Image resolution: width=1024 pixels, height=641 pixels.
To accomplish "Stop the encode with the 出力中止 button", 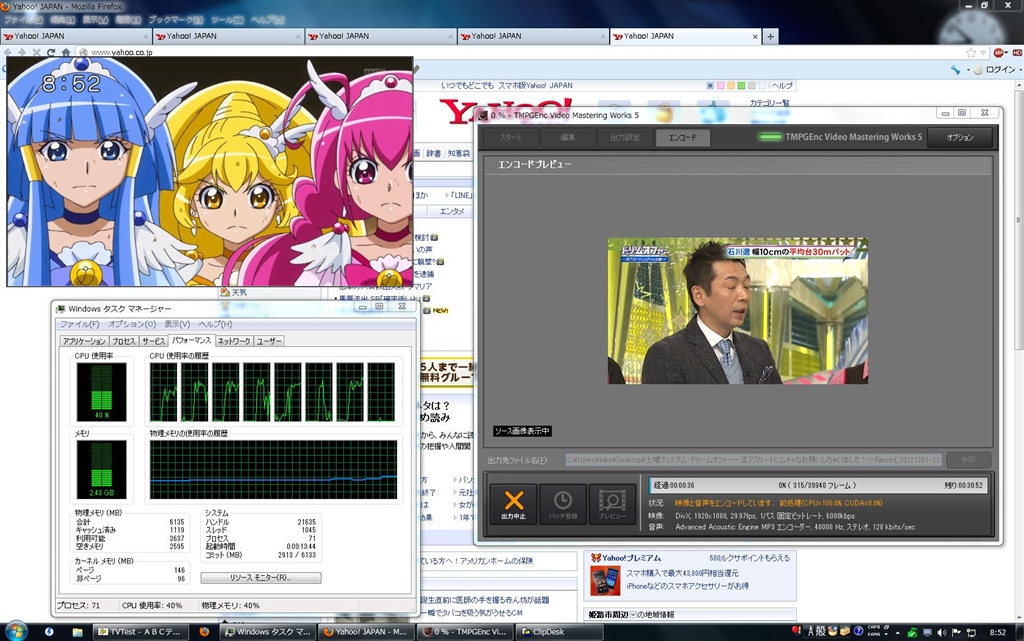I will point(513,503).
